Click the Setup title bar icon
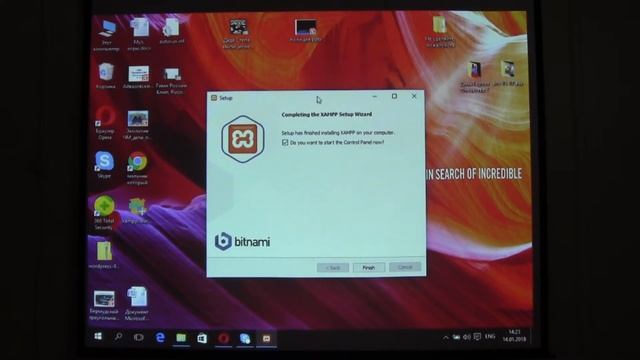The height and width of the screenshot is (360, 640). (x=214, y=98)
